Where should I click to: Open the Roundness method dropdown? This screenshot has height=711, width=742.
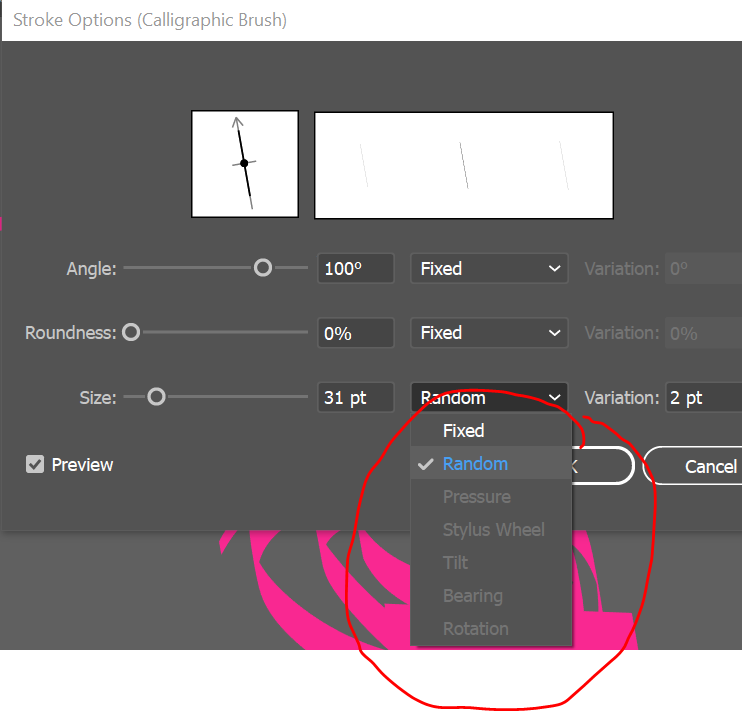[x=489, y=333]
